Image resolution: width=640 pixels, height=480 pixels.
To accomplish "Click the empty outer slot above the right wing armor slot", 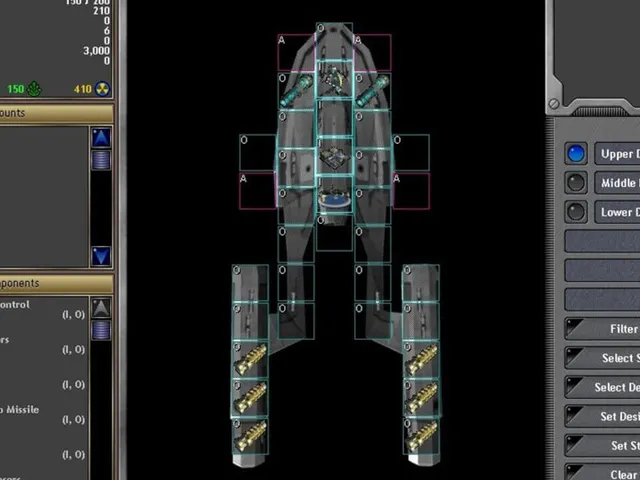I will [411, 152].
